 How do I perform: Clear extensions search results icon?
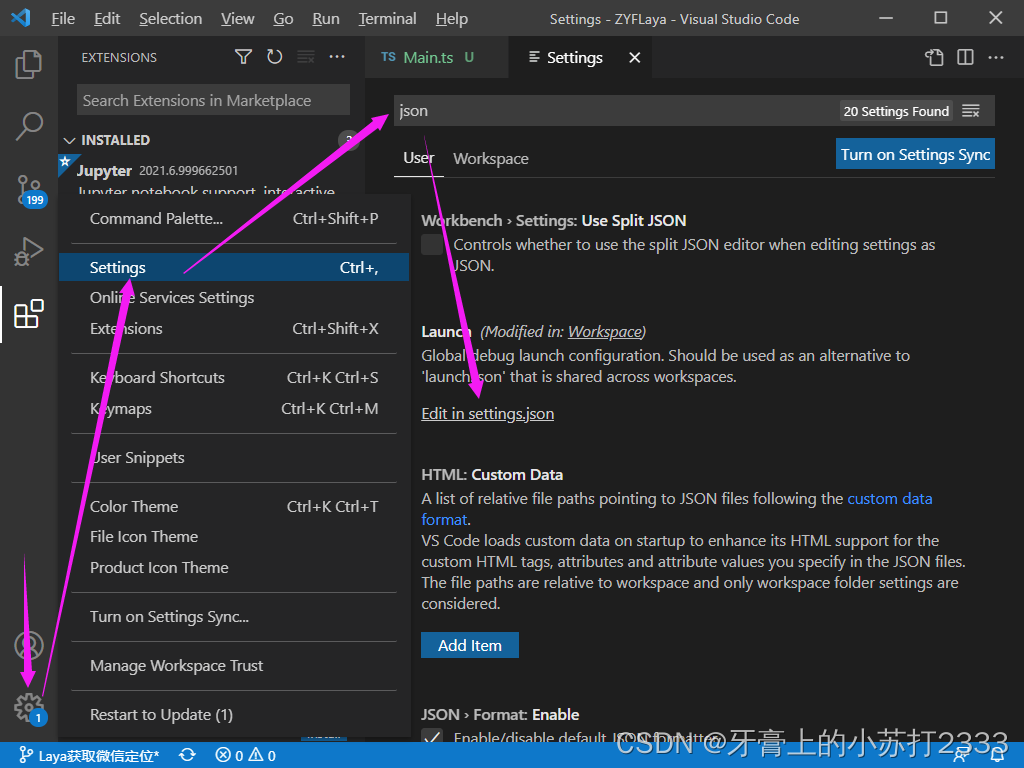coord(306,57)
